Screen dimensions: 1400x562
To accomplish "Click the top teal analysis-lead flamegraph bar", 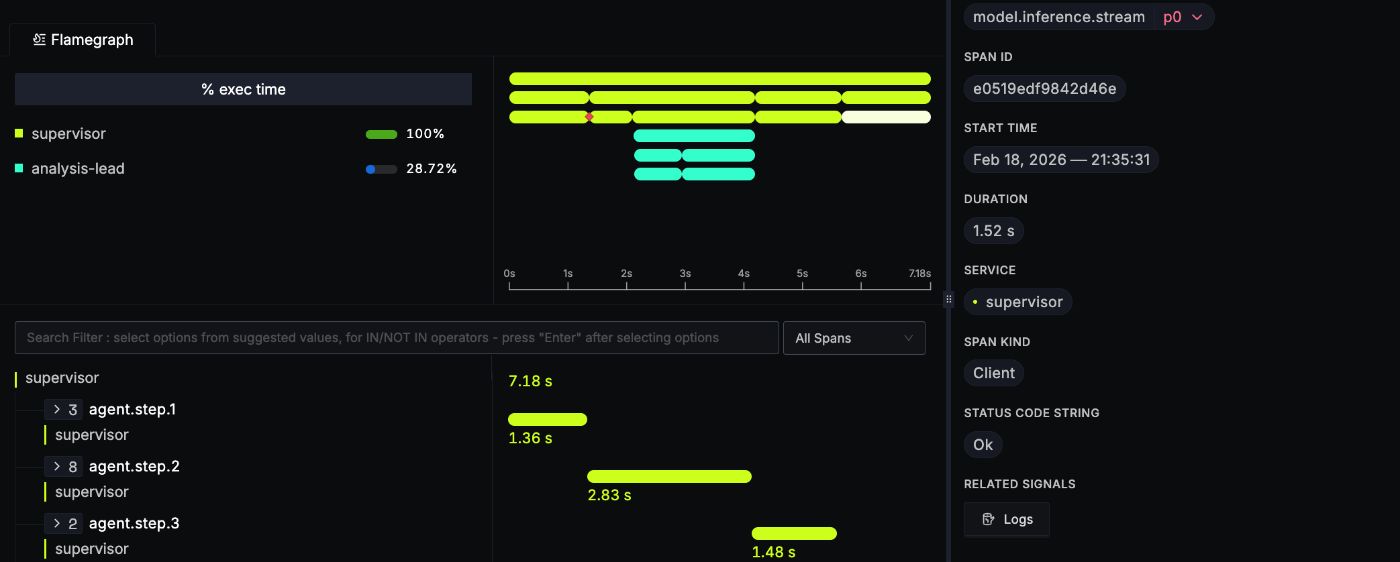I will pos(694,136).
